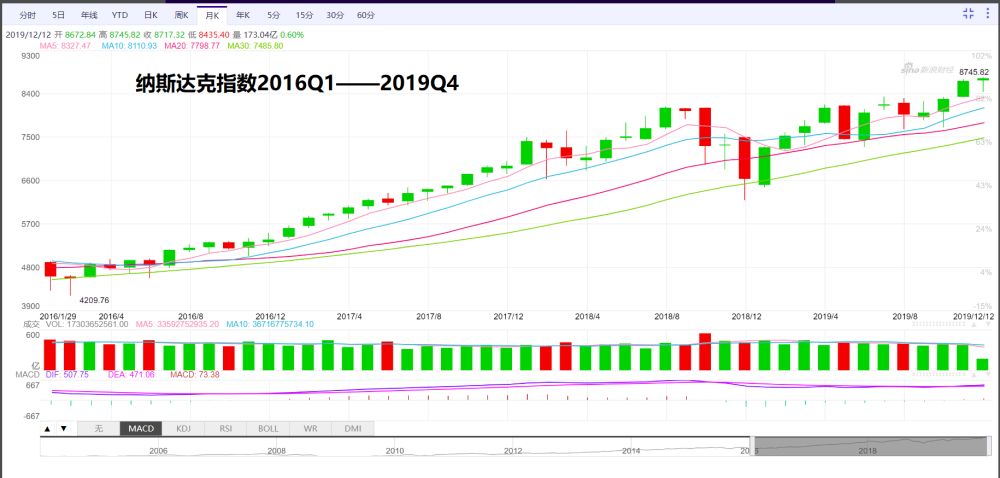Switch to the 15分 interval tab
This screenshot has width=1000, height=478.
click(x=304, y=15)
